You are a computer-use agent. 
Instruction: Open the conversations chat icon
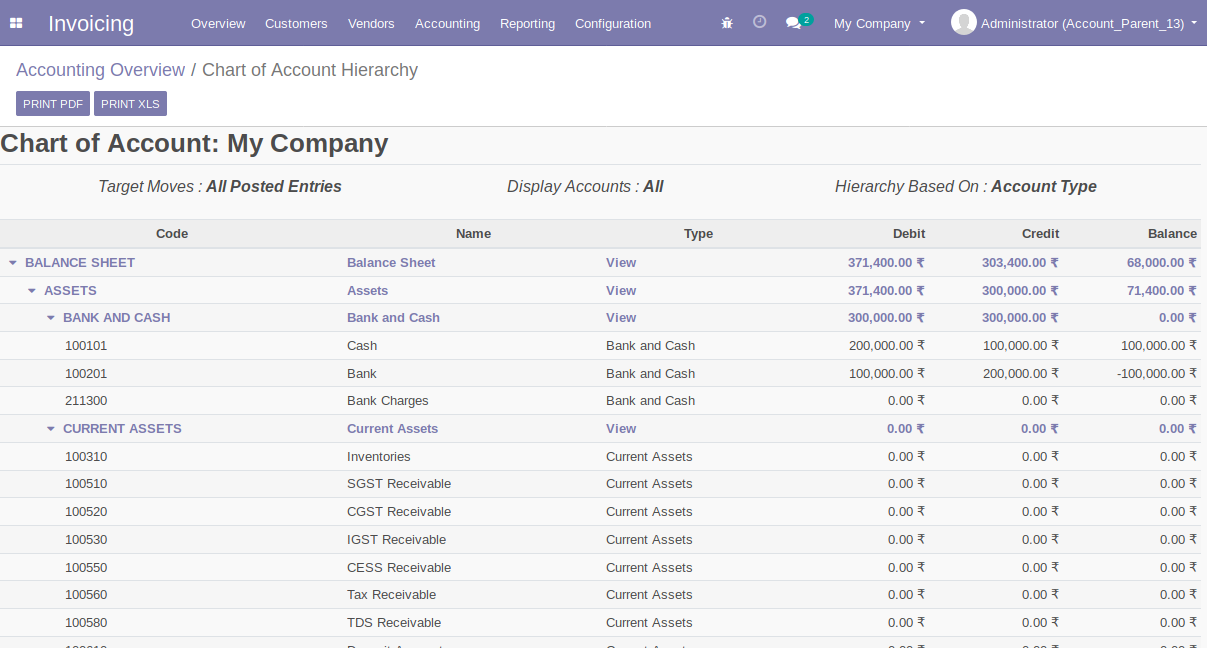[793, 23]
